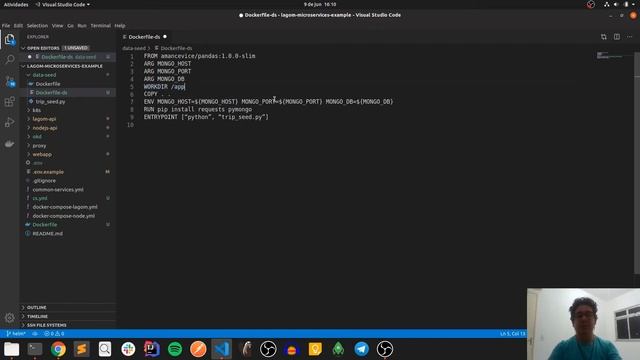Open the Run and Debug view

pos(9,122)
